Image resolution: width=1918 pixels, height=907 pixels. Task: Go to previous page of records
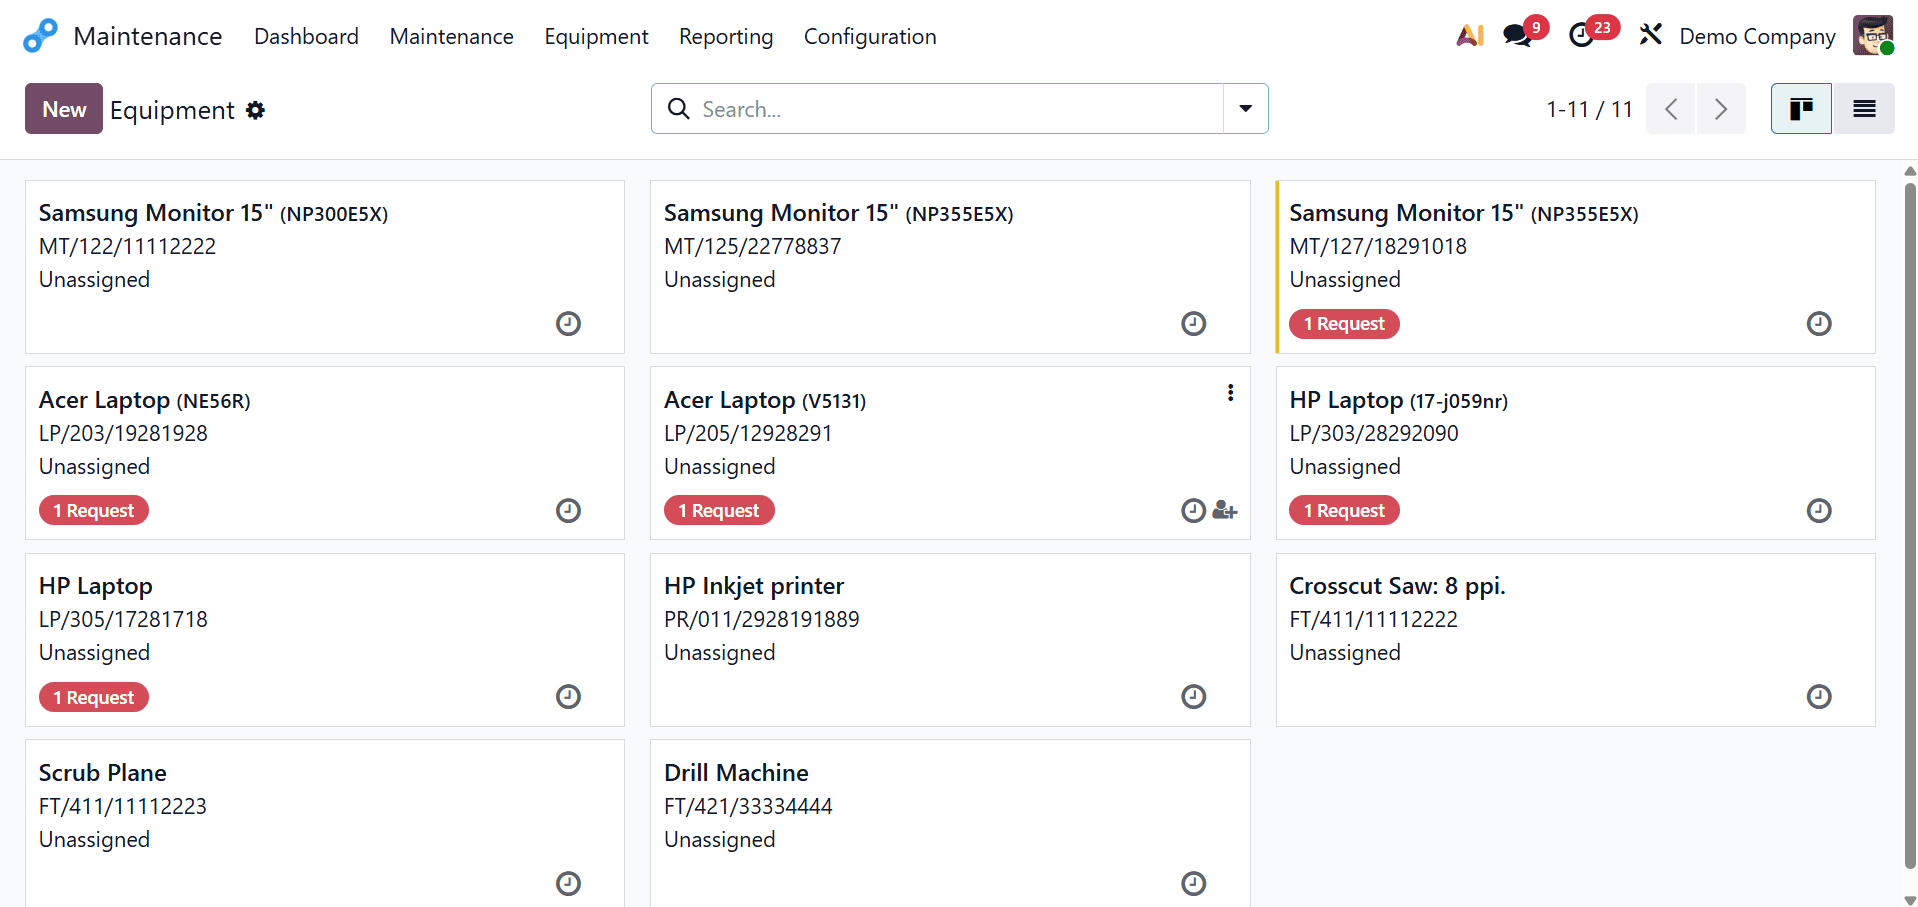tap(1670, 109)
